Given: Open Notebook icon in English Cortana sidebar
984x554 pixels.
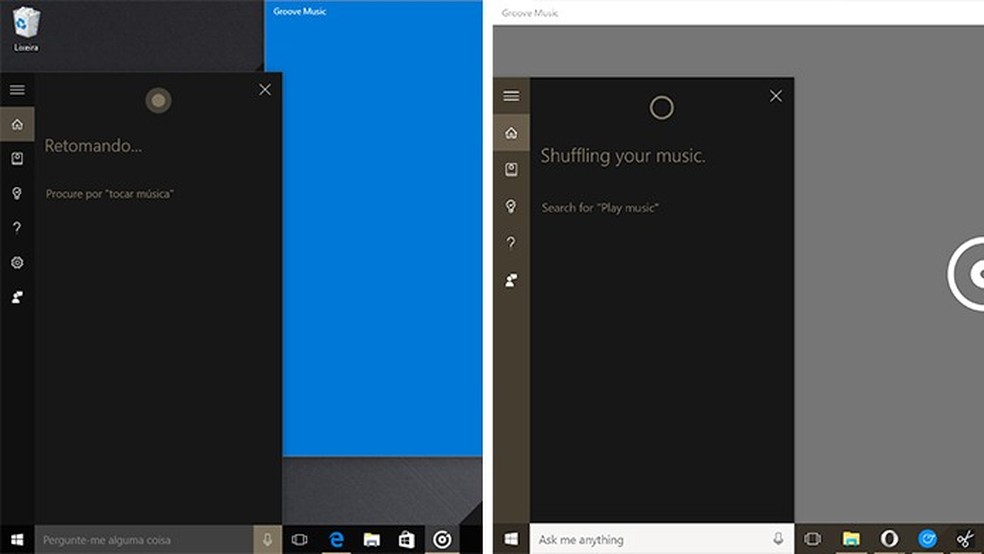Looking at the screenshot, I should tap(511, 169).
